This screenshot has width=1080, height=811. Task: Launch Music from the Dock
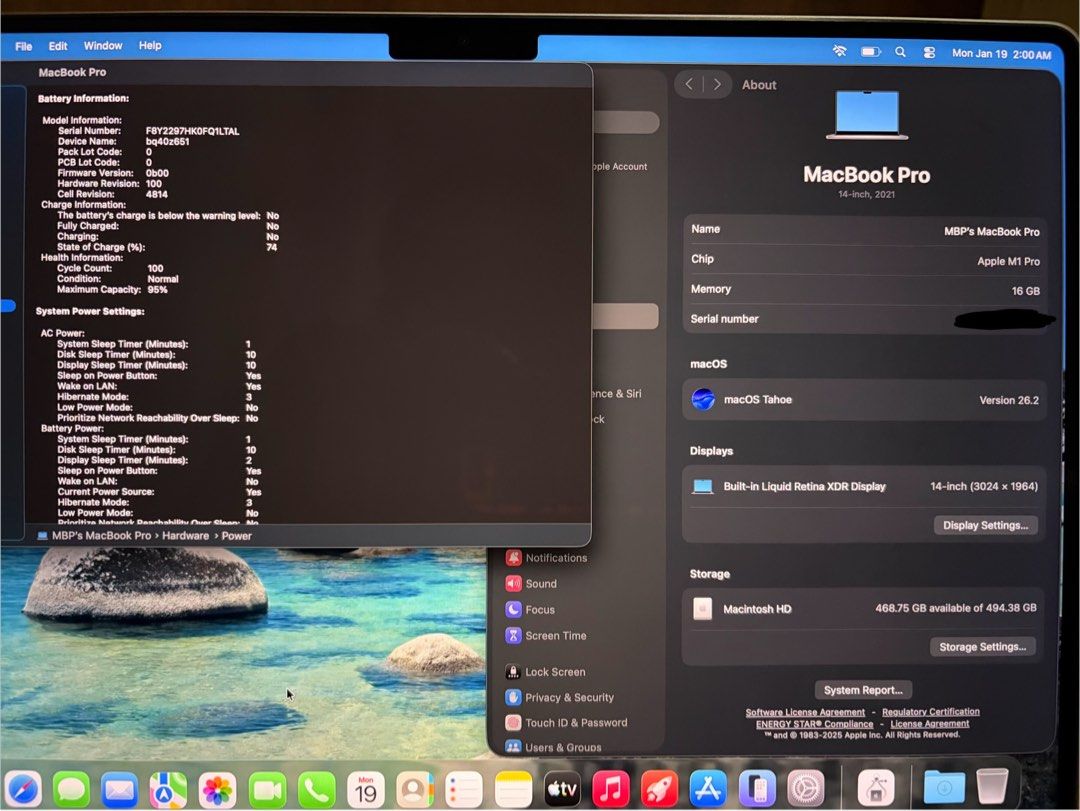pyautogui.click(x=612, y=787)
